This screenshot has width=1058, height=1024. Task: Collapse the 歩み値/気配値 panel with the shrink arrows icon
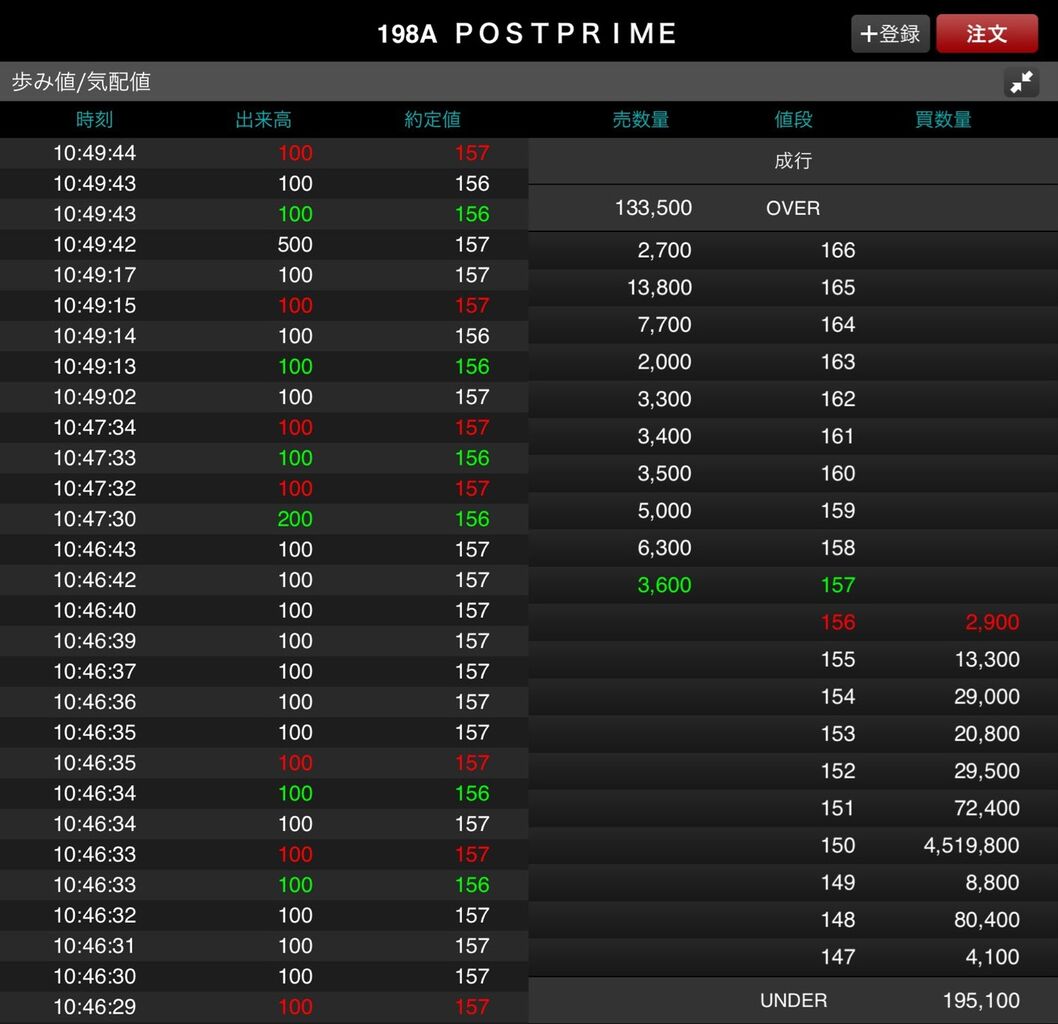tap(1021, 82)
